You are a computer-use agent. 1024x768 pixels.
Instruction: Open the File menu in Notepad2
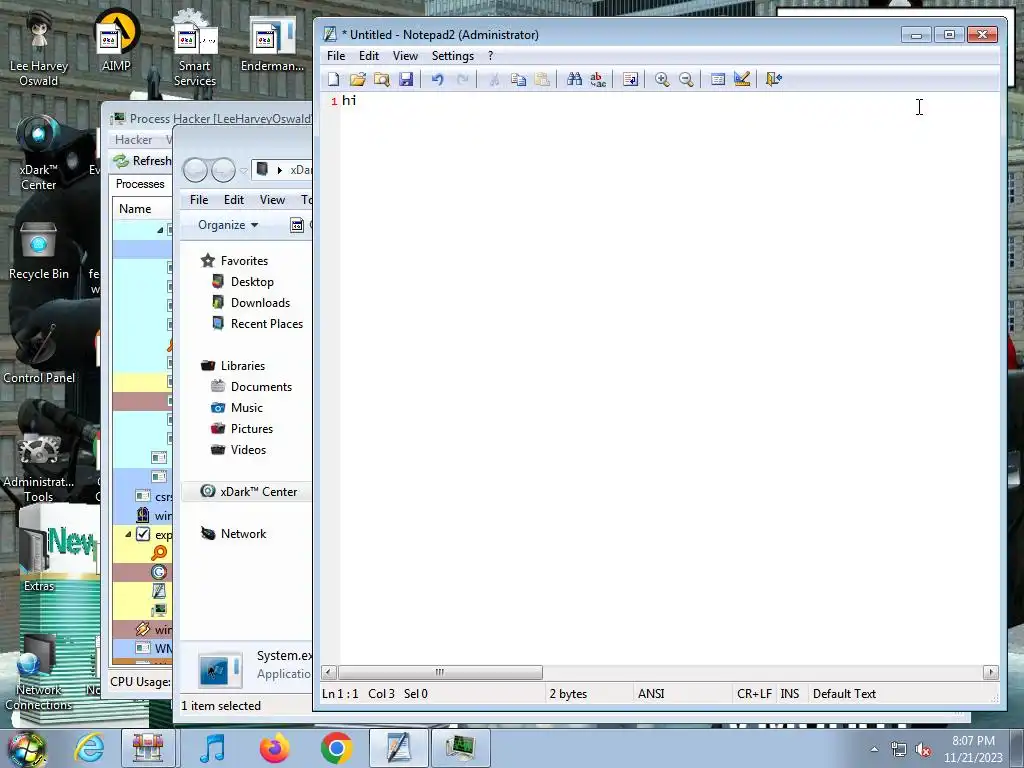[x=336, y=56]
